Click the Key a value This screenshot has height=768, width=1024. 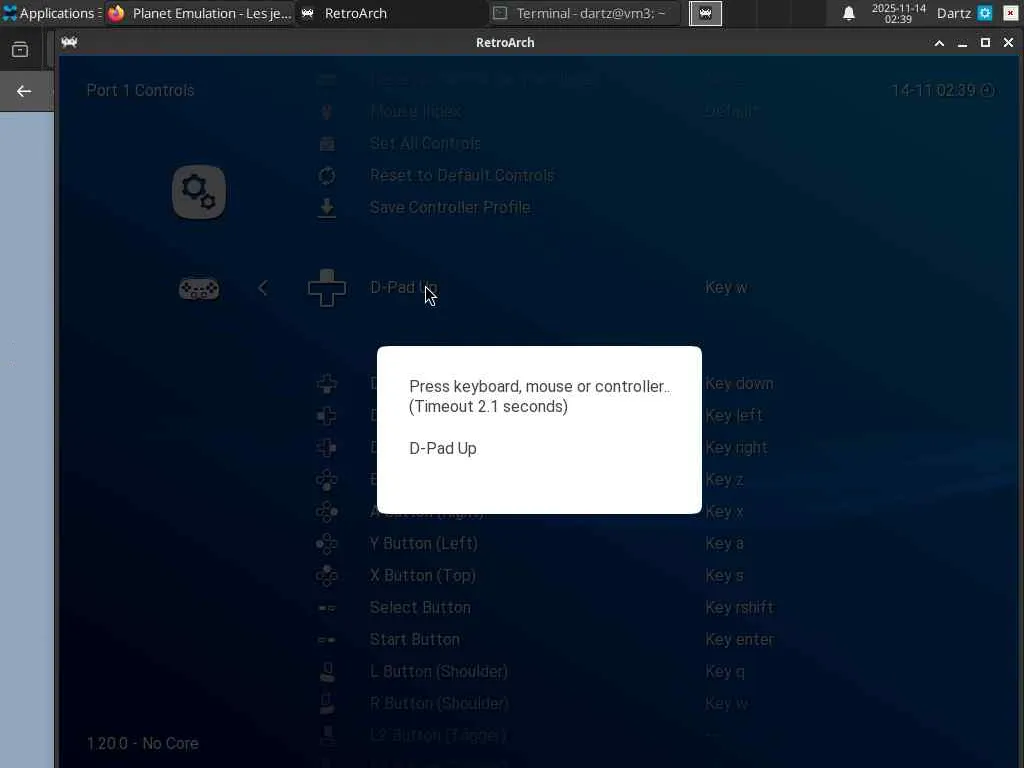coord(724,543)
